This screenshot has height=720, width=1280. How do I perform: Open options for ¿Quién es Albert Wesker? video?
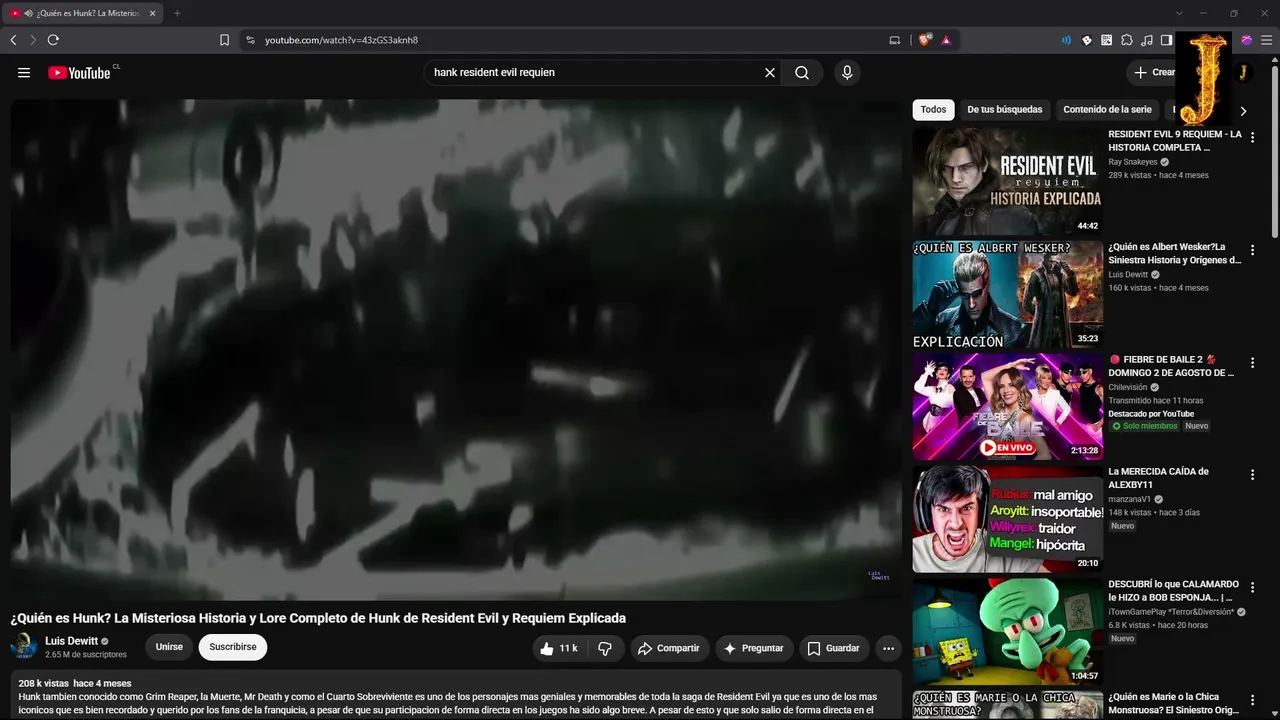tap(1252, 250)
